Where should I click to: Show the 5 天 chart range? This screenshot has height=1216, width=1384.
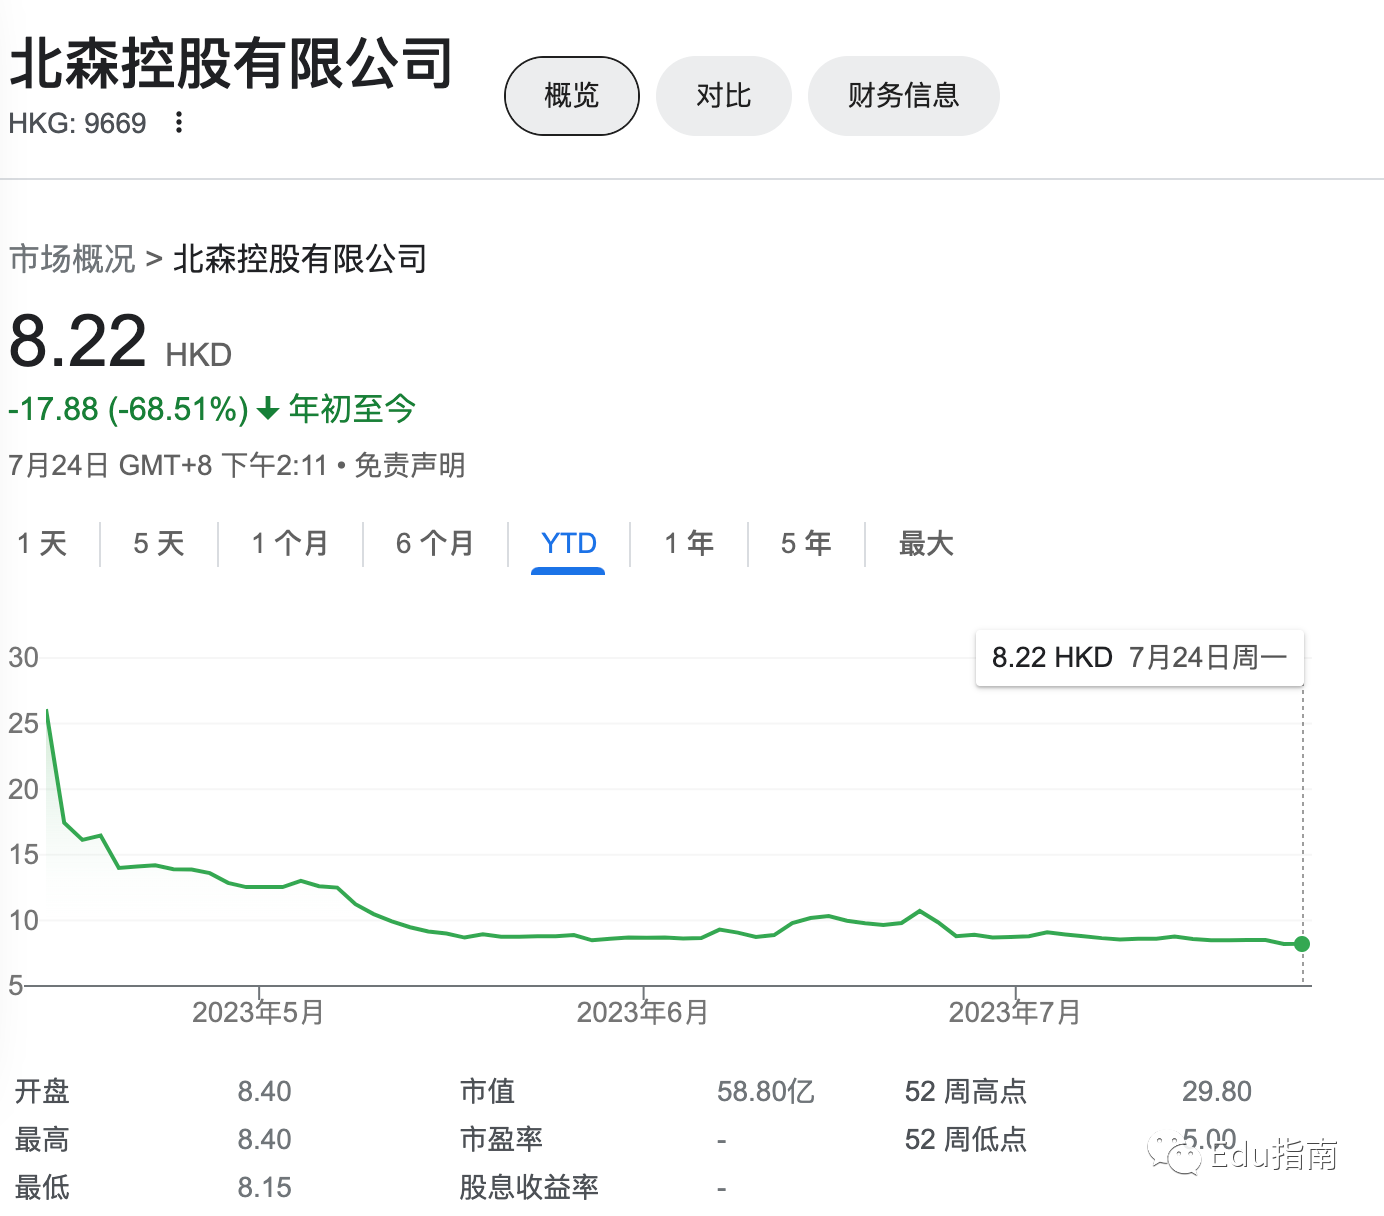pos(159,543)
